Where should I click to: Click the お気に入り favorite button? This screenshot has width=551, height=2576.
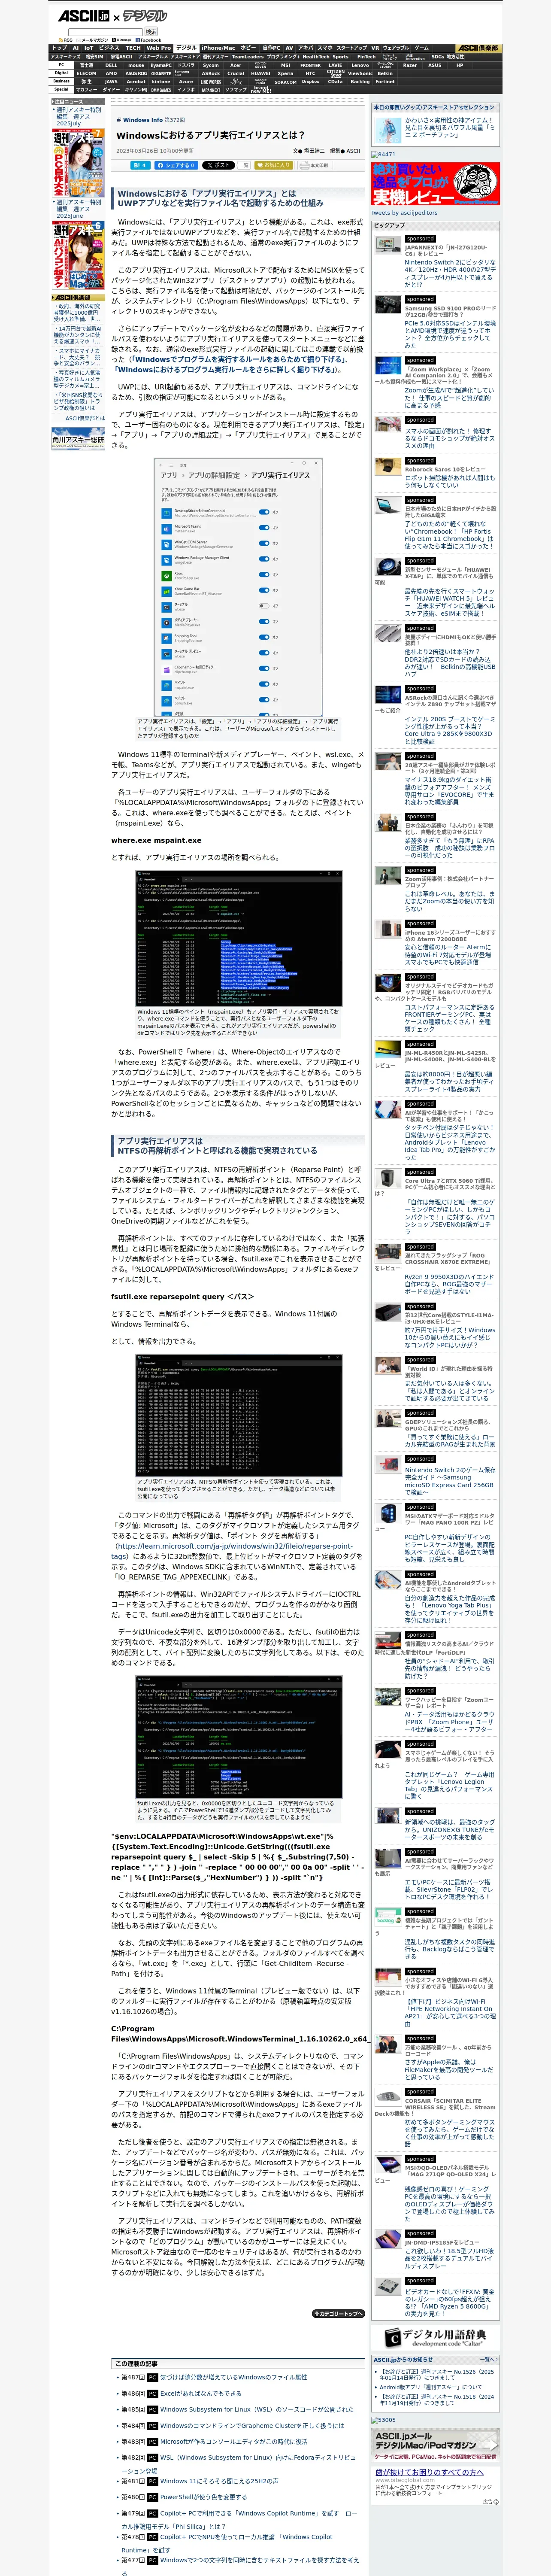pyautogui.click(x=274, y=165)
